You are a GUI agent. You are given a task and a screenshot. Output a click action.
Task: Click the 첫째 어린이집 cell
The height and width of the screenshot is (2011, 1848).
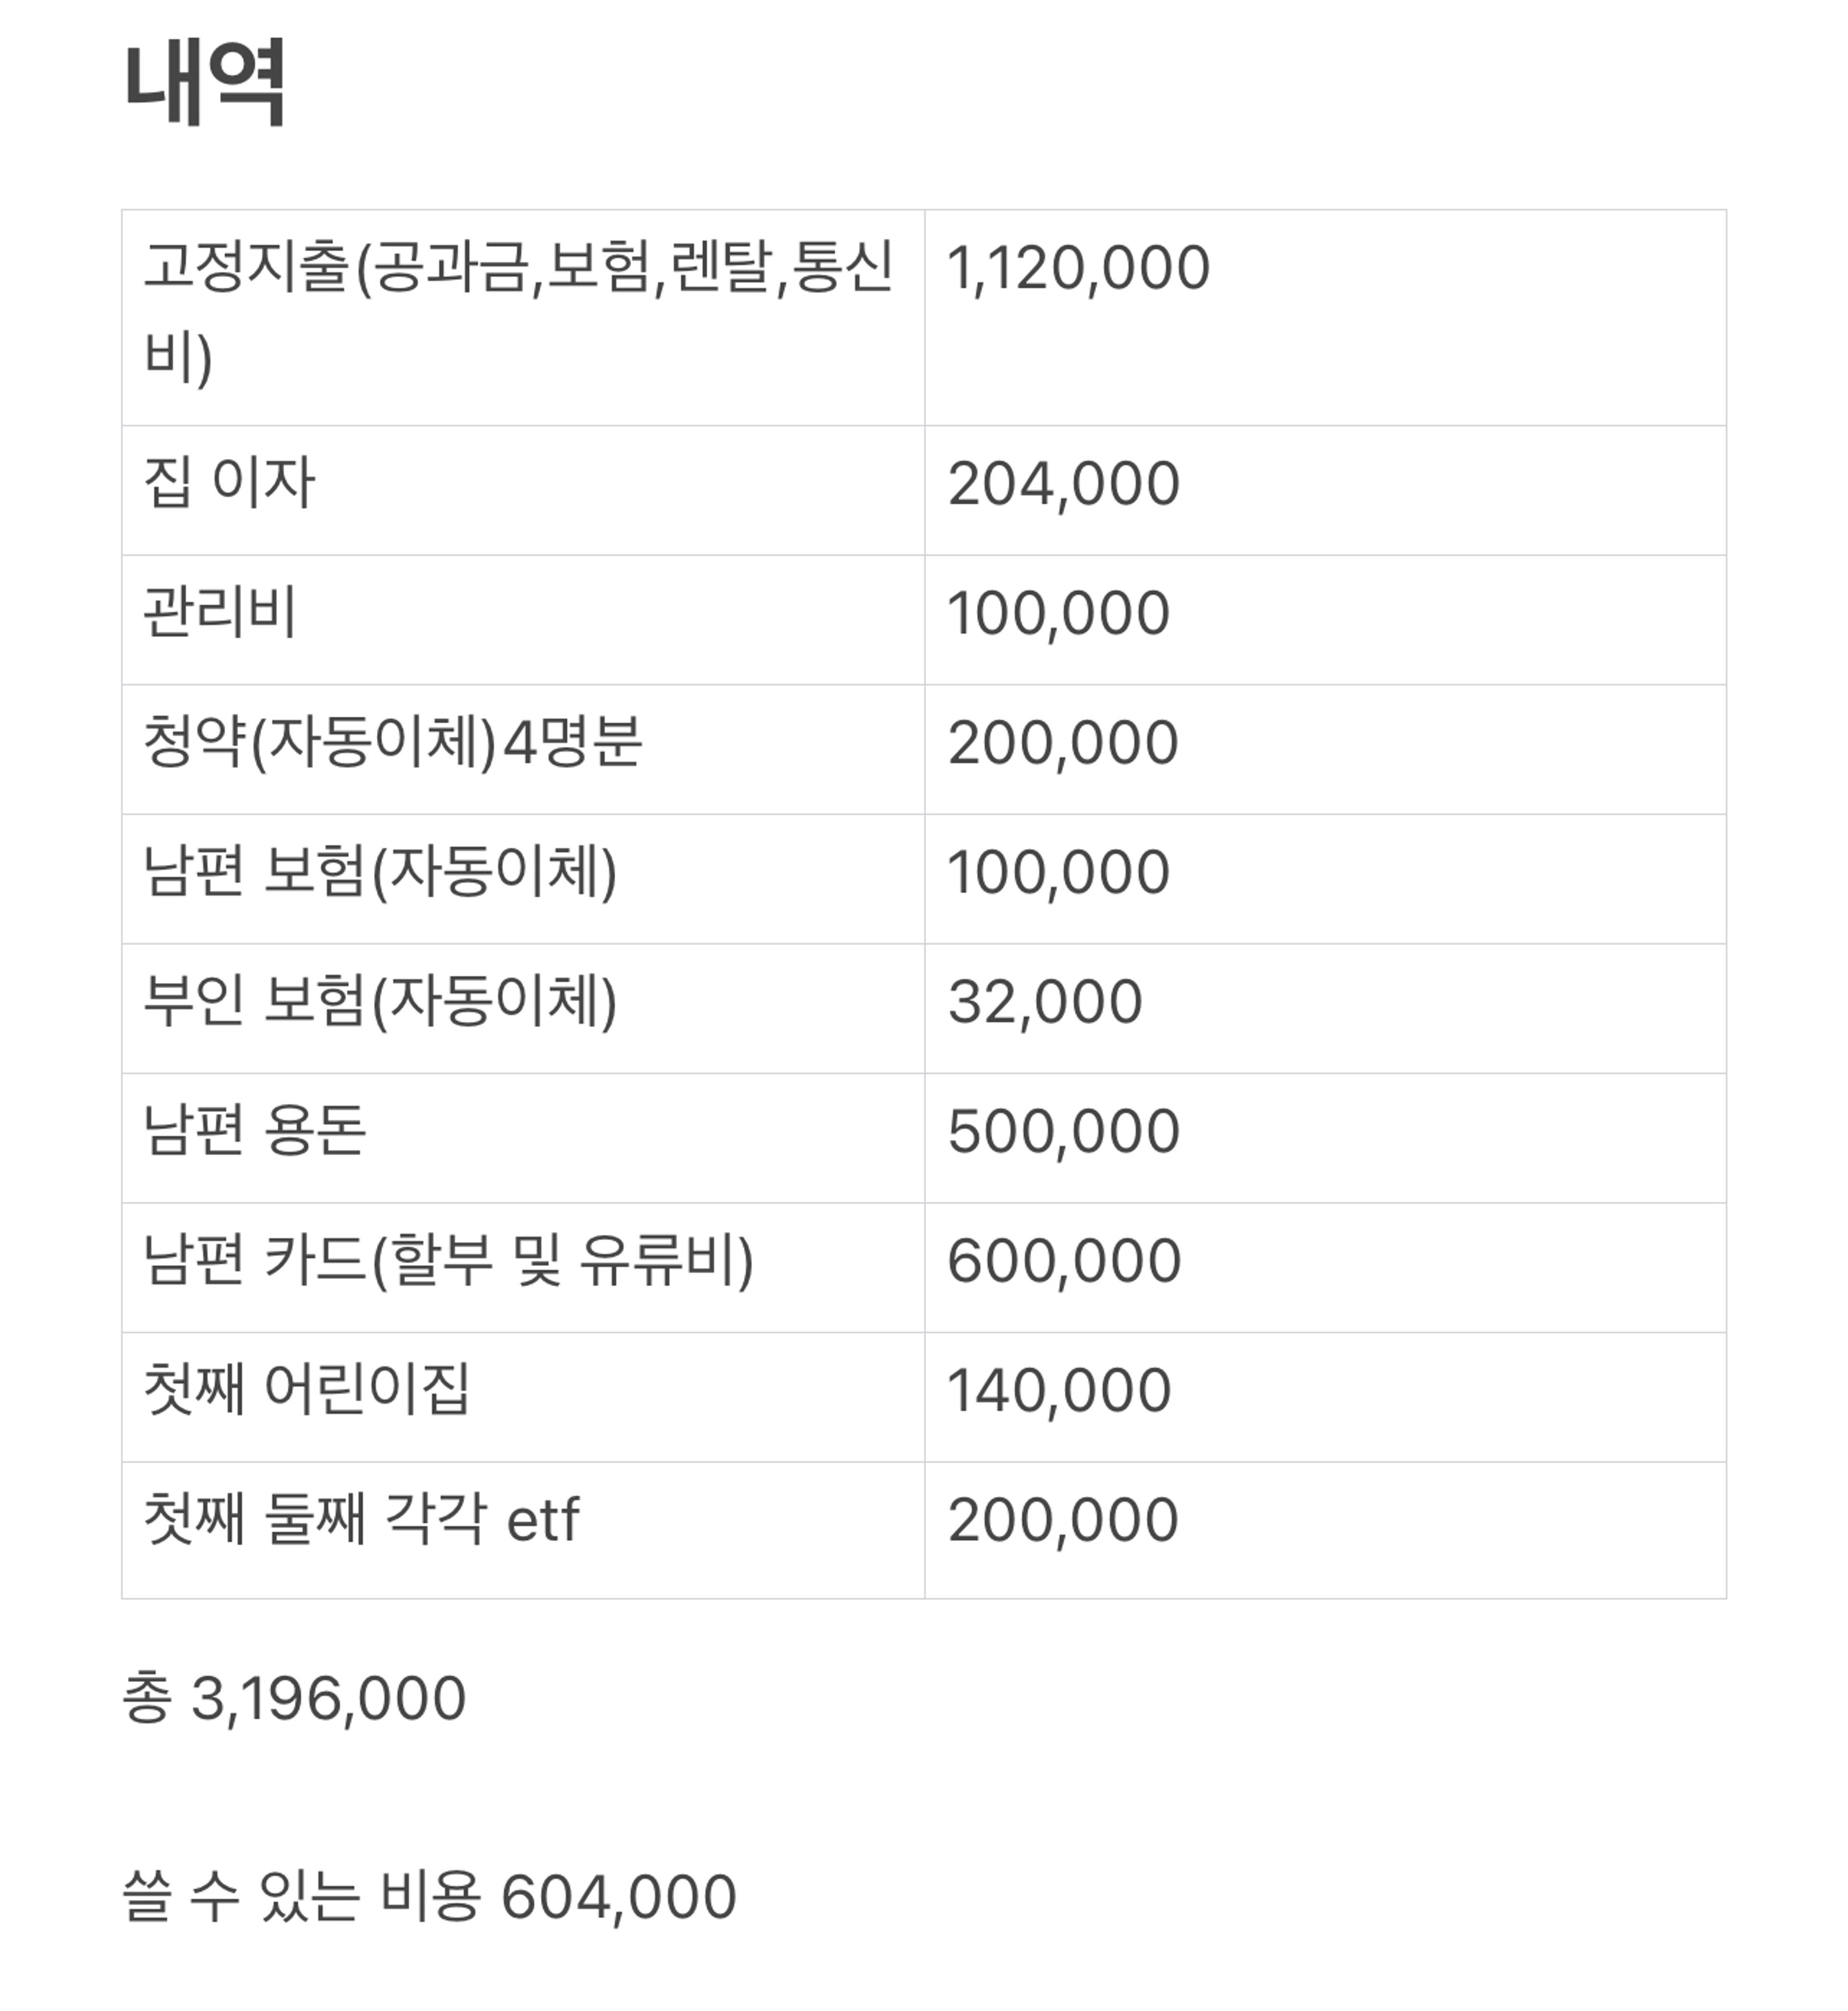(523, 1397)
